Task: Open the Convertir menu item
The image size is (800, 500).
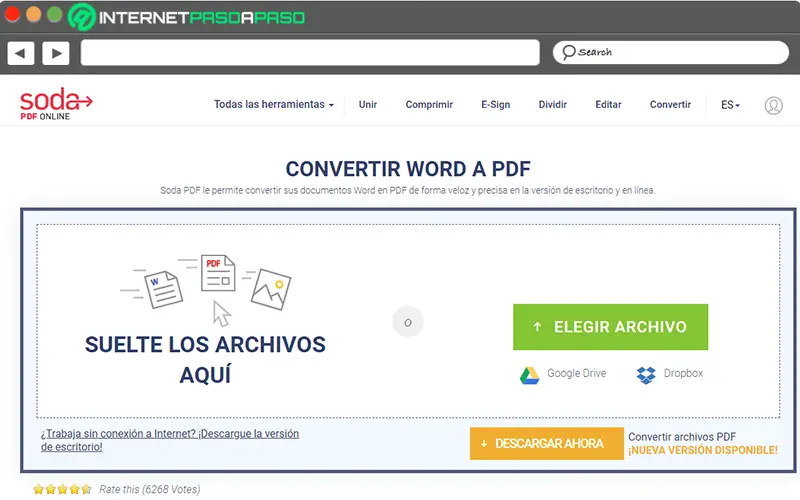Action: click(670, 105)
